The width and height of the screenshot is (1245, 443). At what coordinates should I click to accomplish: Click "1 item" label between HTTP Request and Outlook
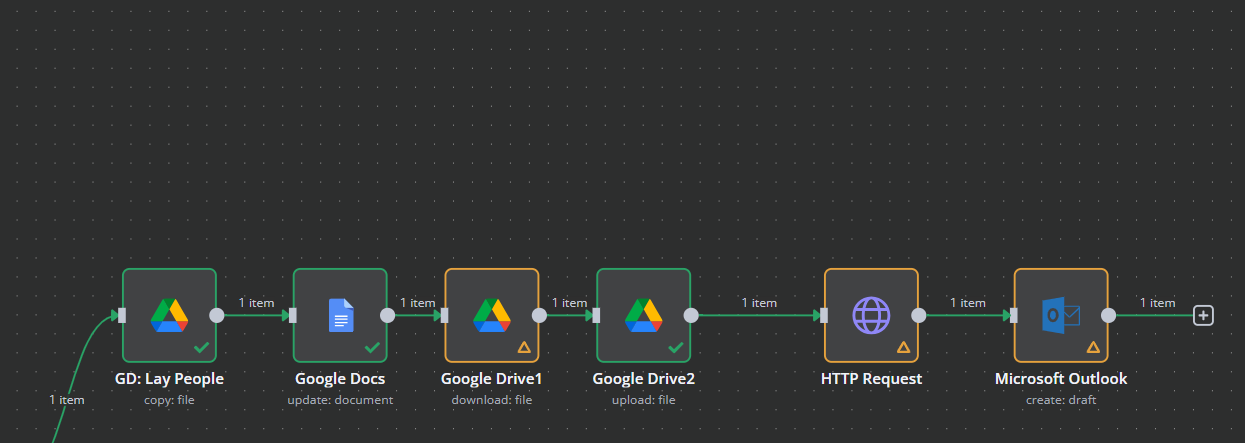tap(967, 302)
